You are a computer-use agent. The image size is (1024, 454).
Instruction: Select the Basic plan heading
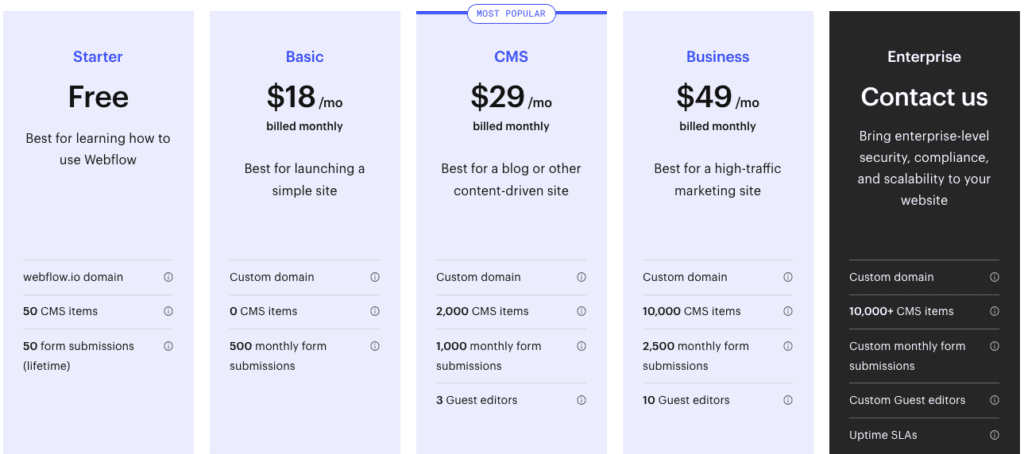tap(305, 57)
